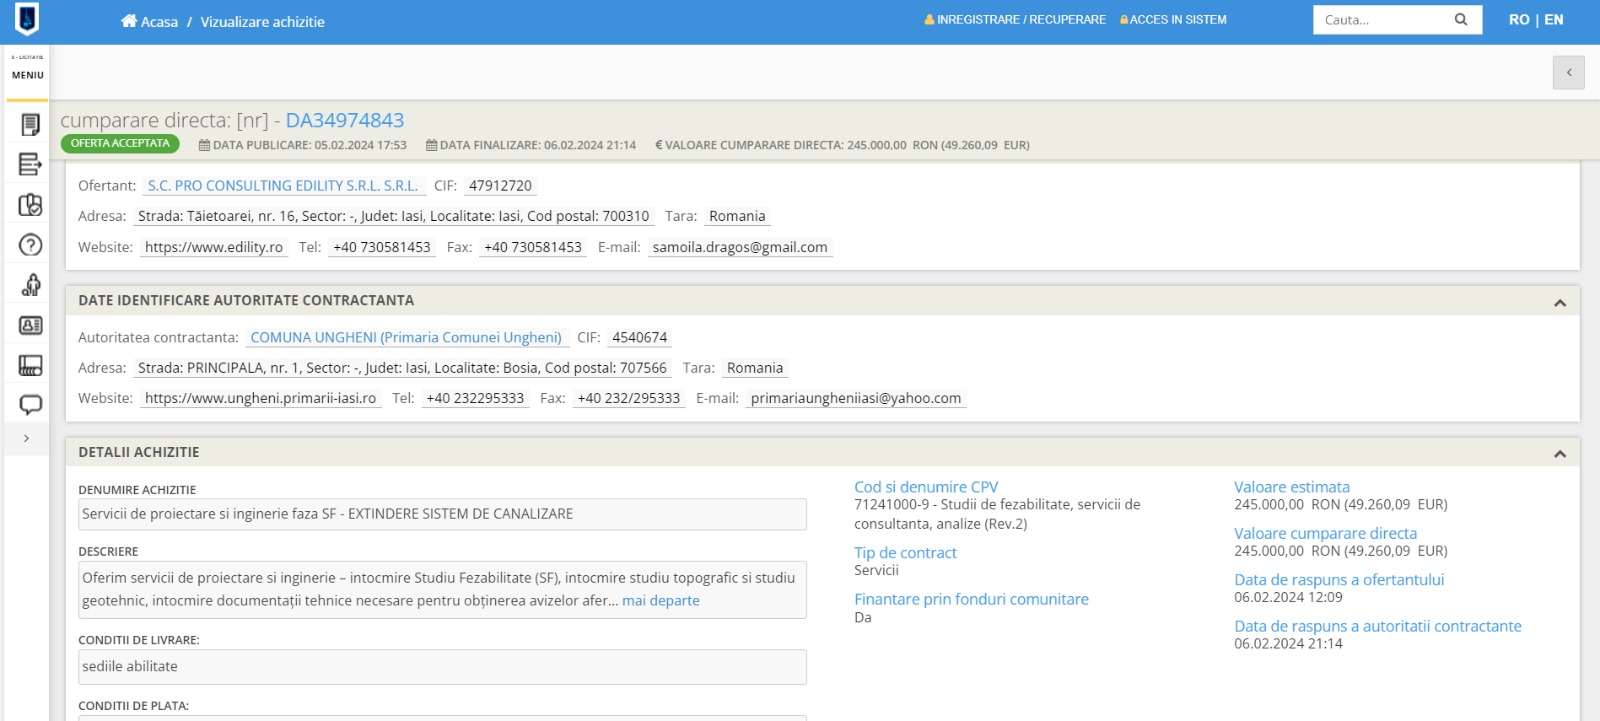
Task: Open COMUNA UNGHENI contracting authority link
Action: click(406, 337)
